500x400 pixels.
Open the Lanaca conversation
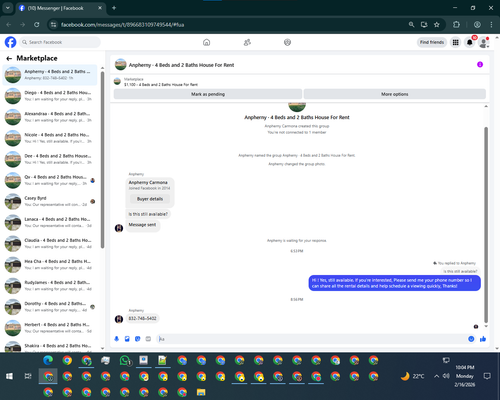pos(50,222)
